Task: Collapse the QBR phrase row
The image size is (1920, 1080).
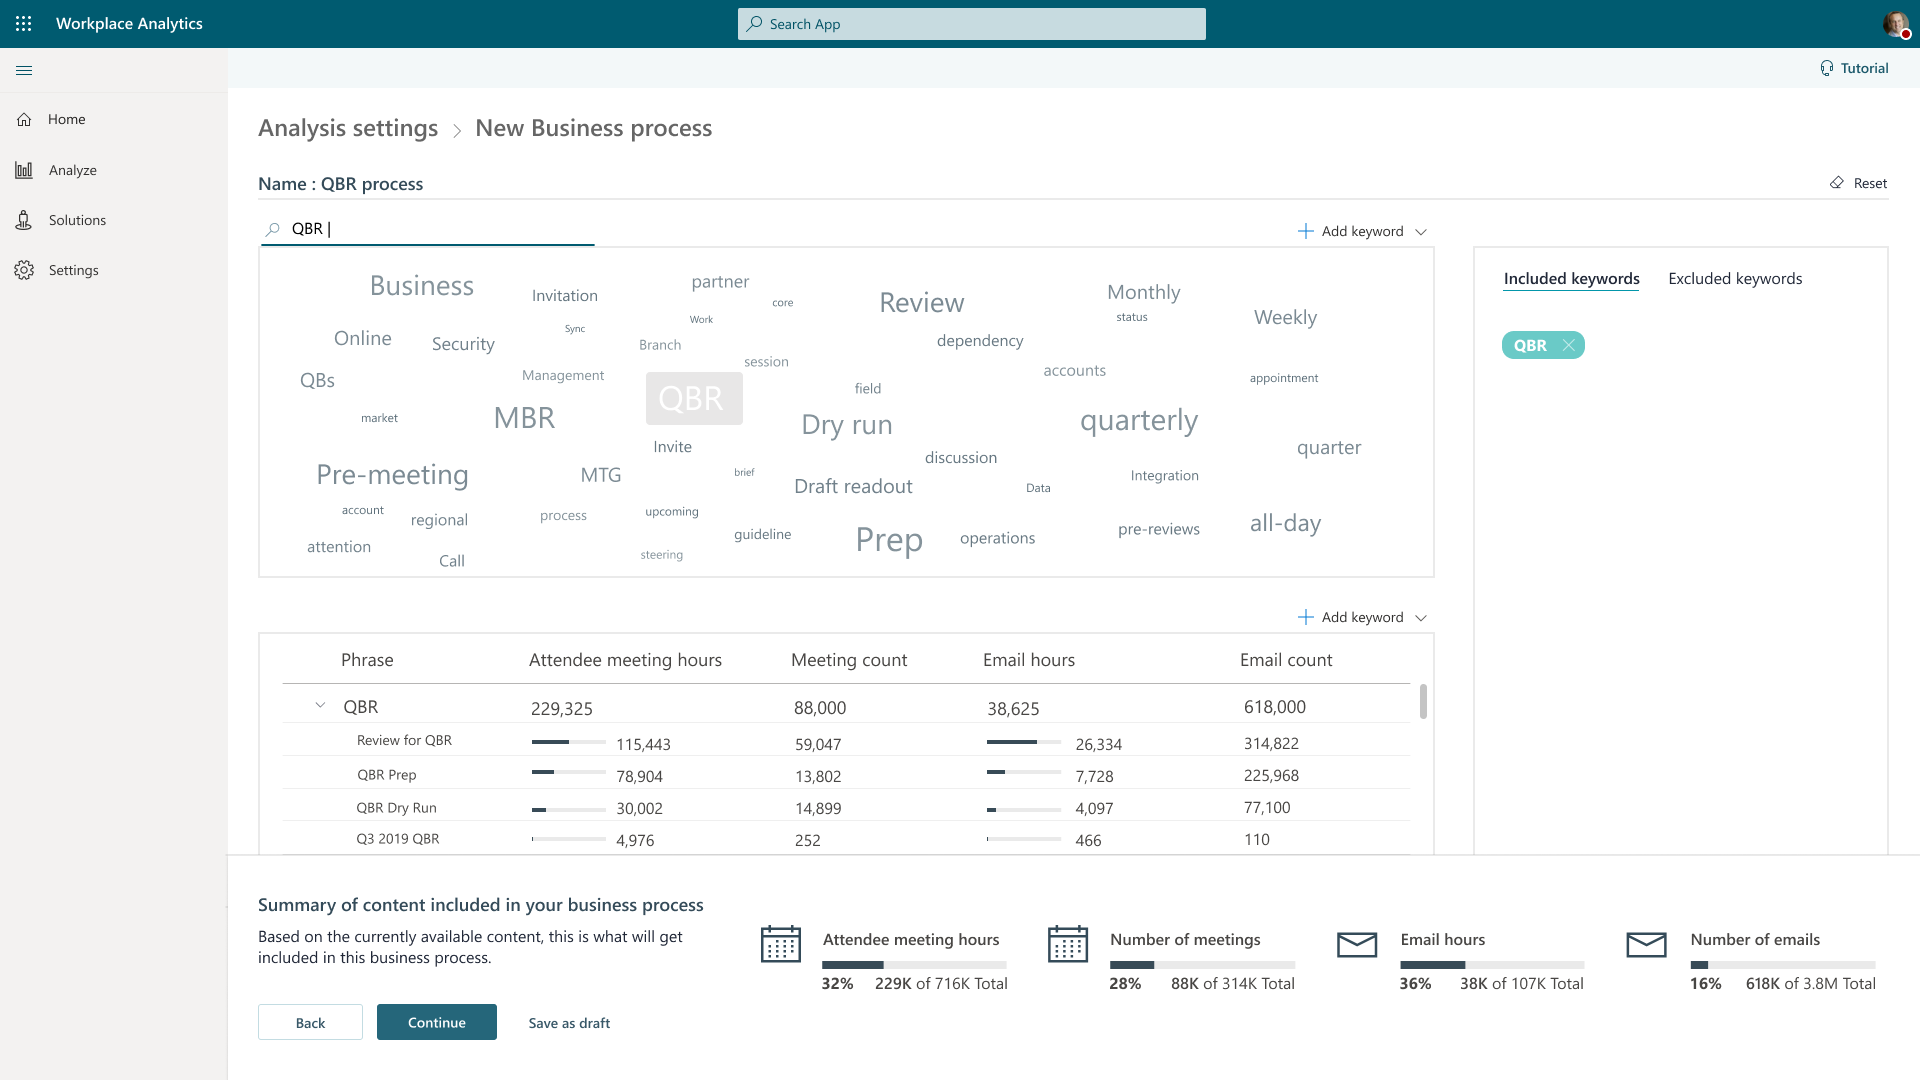Action: tap(320, 705)
